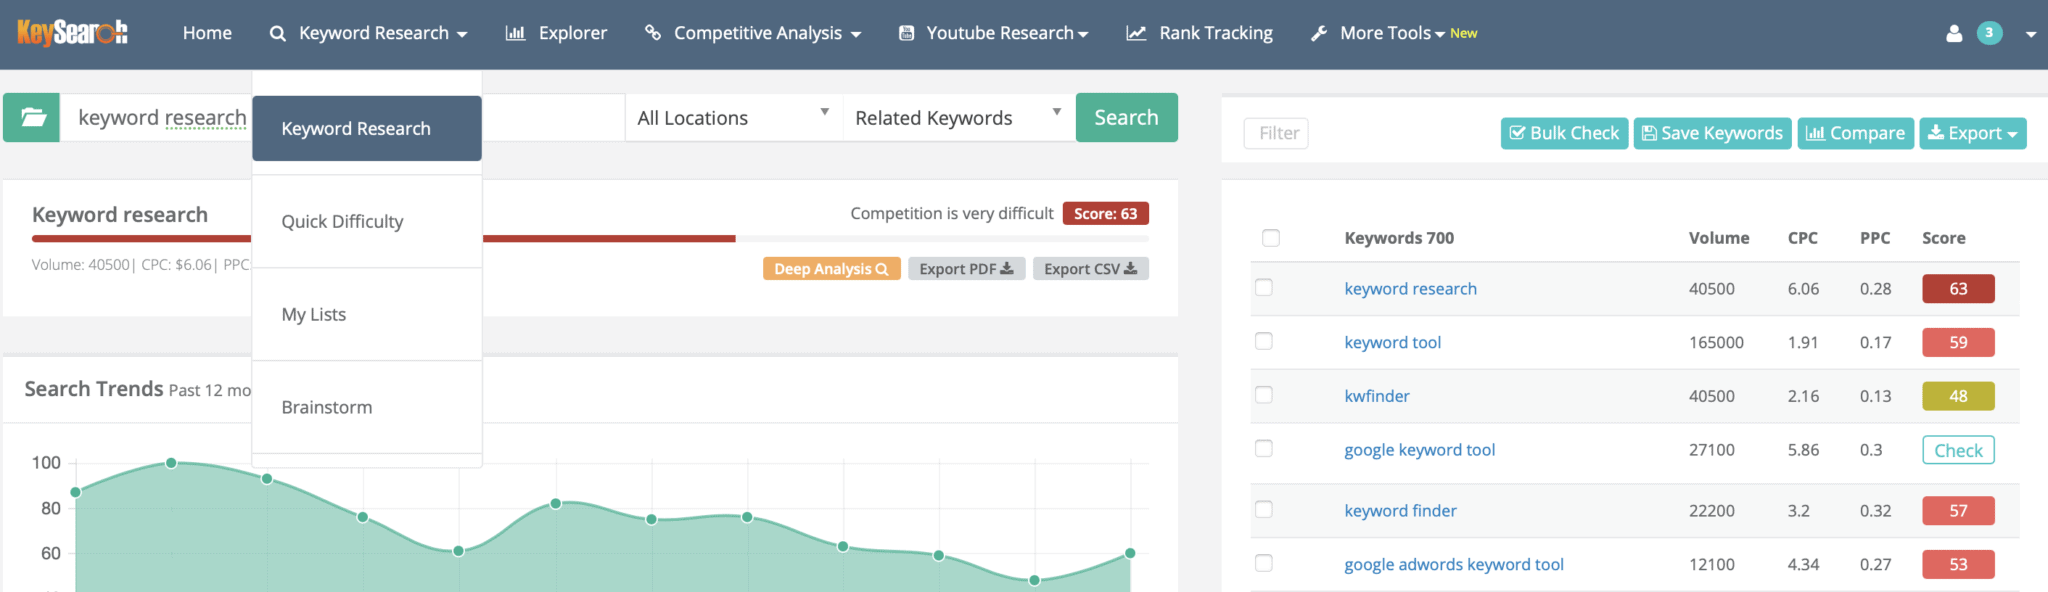Click the link icon beside Competitive Analysis

[x=653, y=33]
